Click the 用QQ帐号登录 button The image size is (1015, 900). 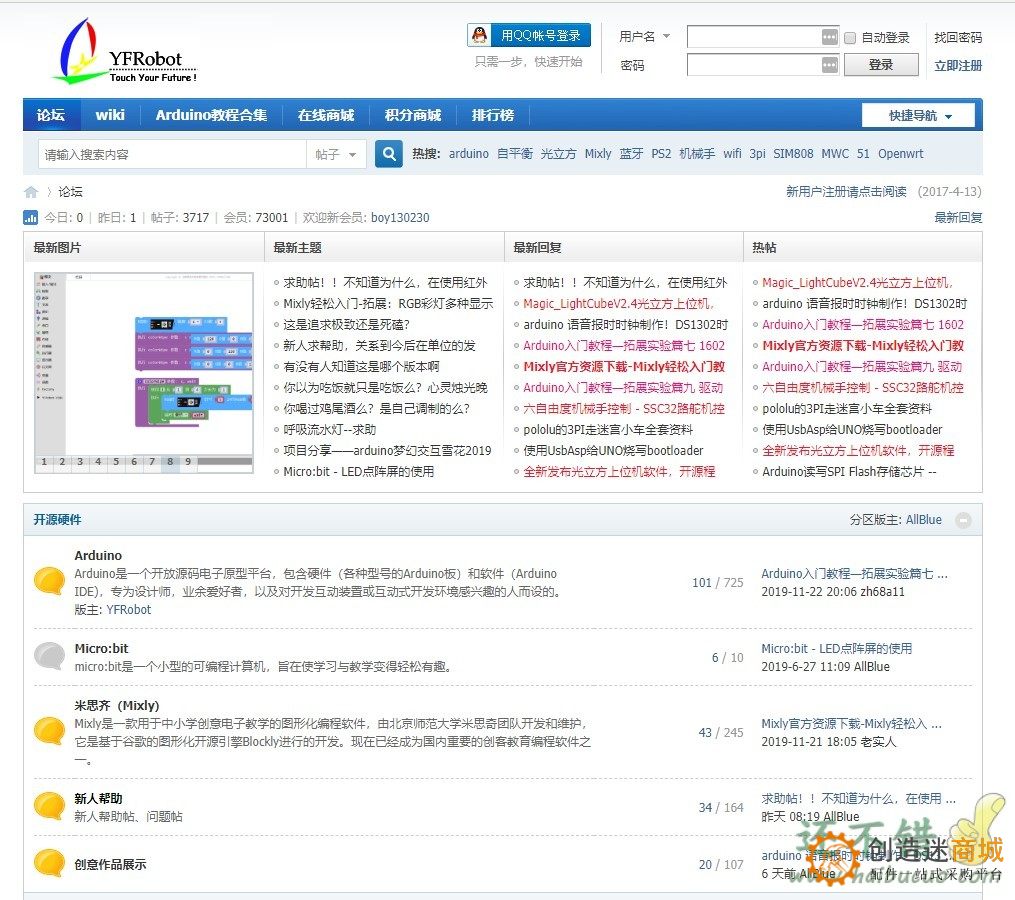(x=529, y=35)
